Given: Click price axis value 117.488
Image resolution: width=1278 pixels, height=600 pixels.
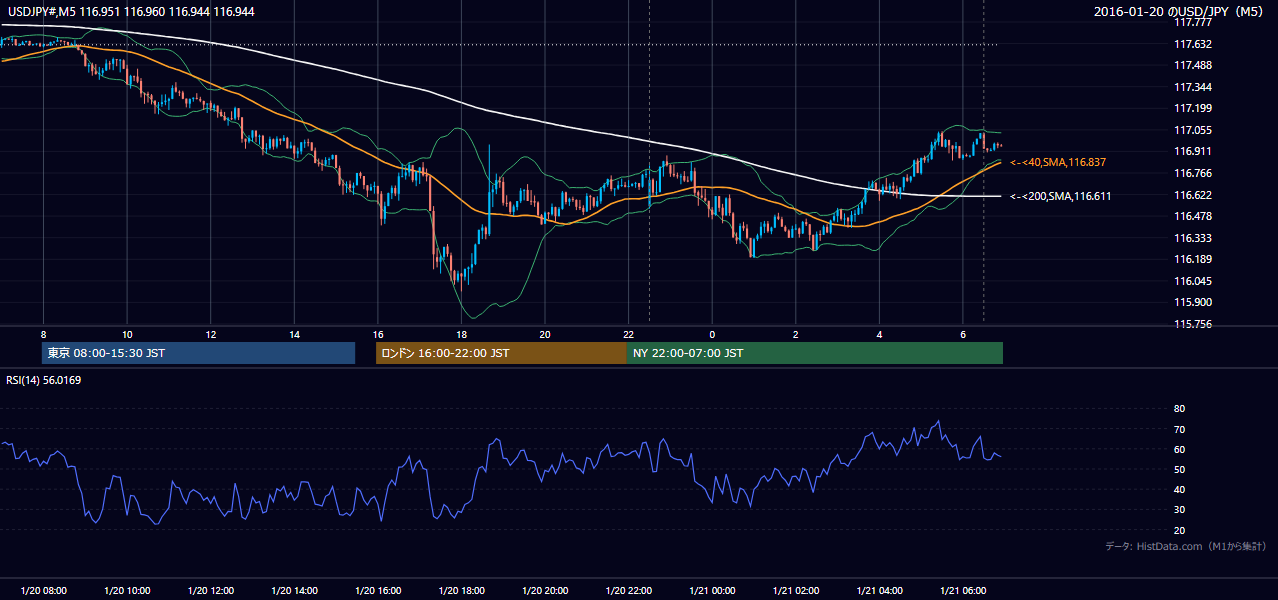Looking at the screenshot, I should pos(1194,65).
